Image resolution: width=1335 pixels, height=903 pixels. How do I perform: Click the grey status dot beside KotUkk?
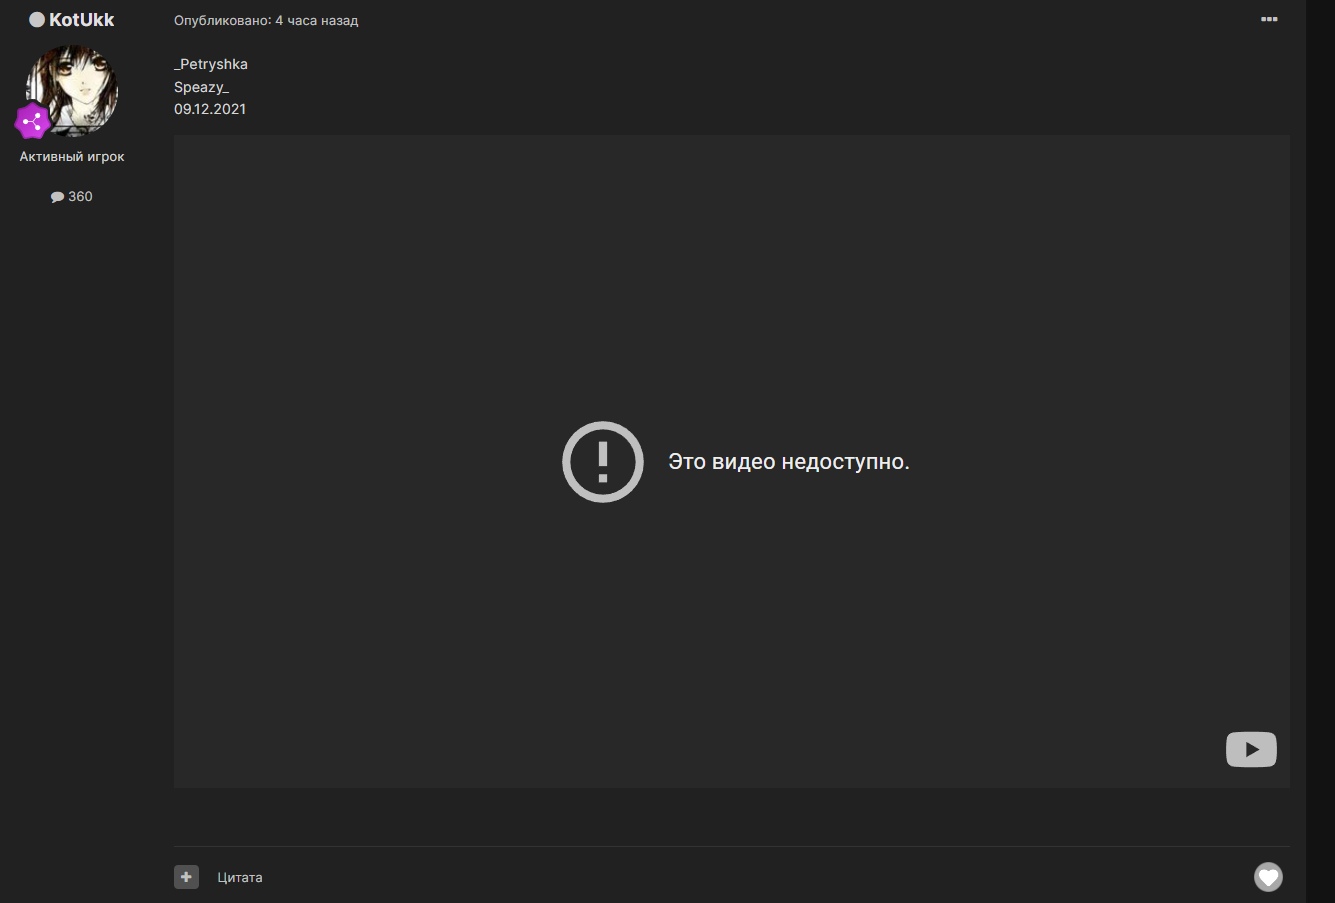click(37, 20)
